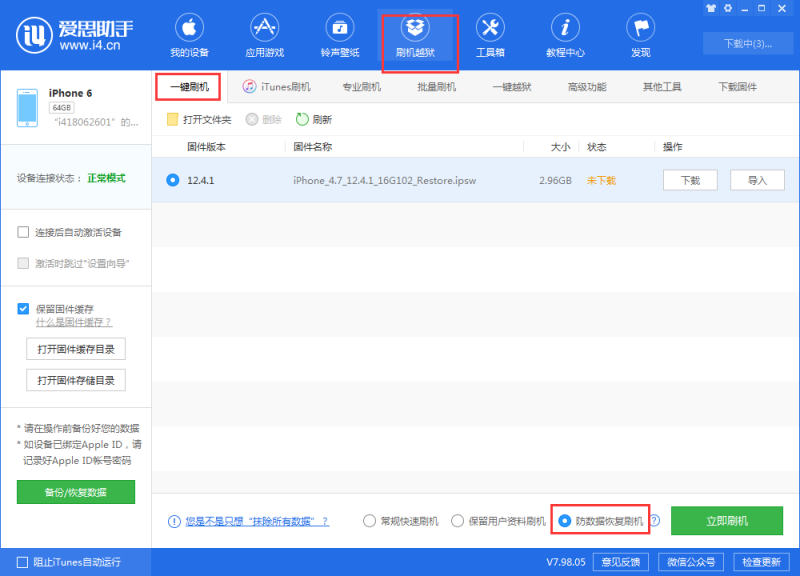Click the 微信公众号 button

click(691, 562)
